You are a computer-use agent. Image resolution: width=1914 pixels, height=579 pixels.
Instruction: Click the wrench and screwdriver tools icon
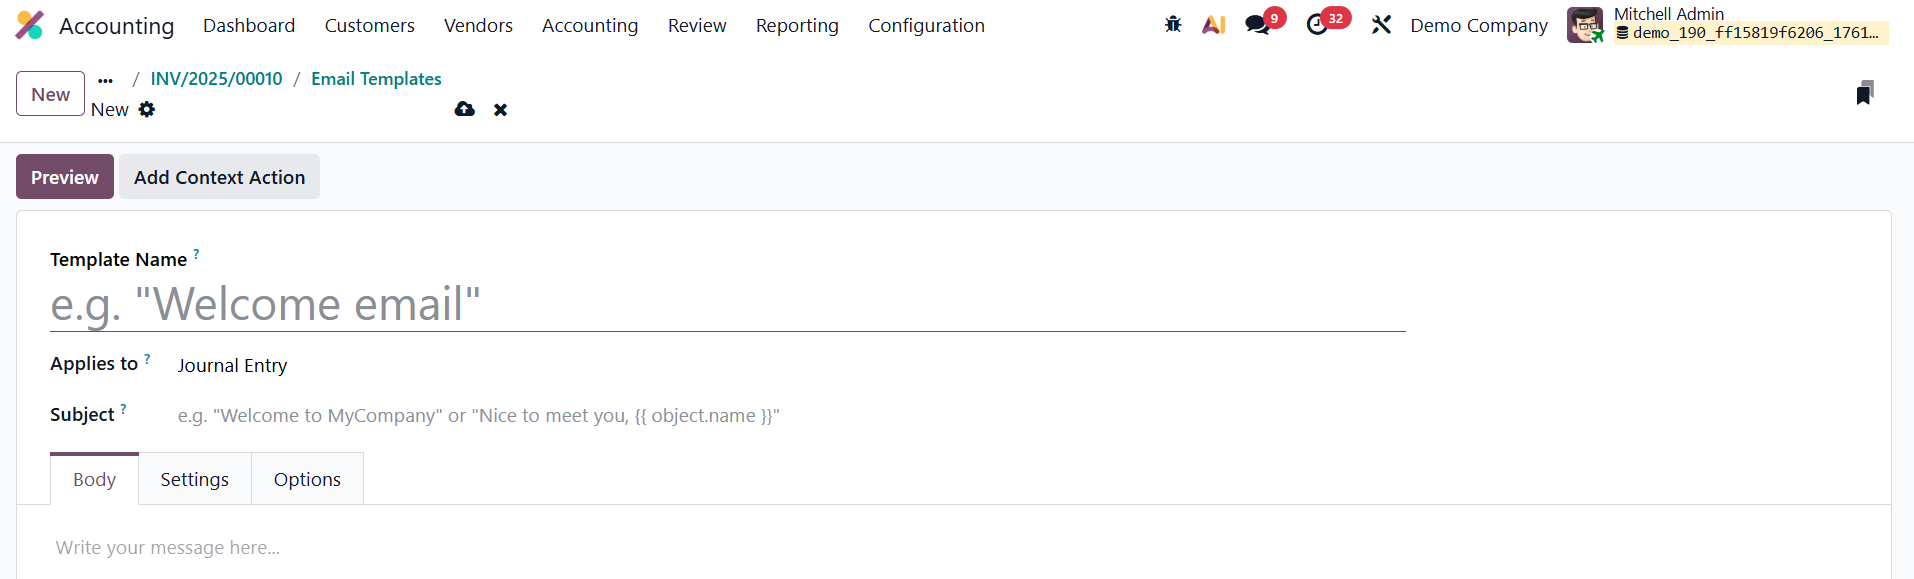click(1381, 25)
